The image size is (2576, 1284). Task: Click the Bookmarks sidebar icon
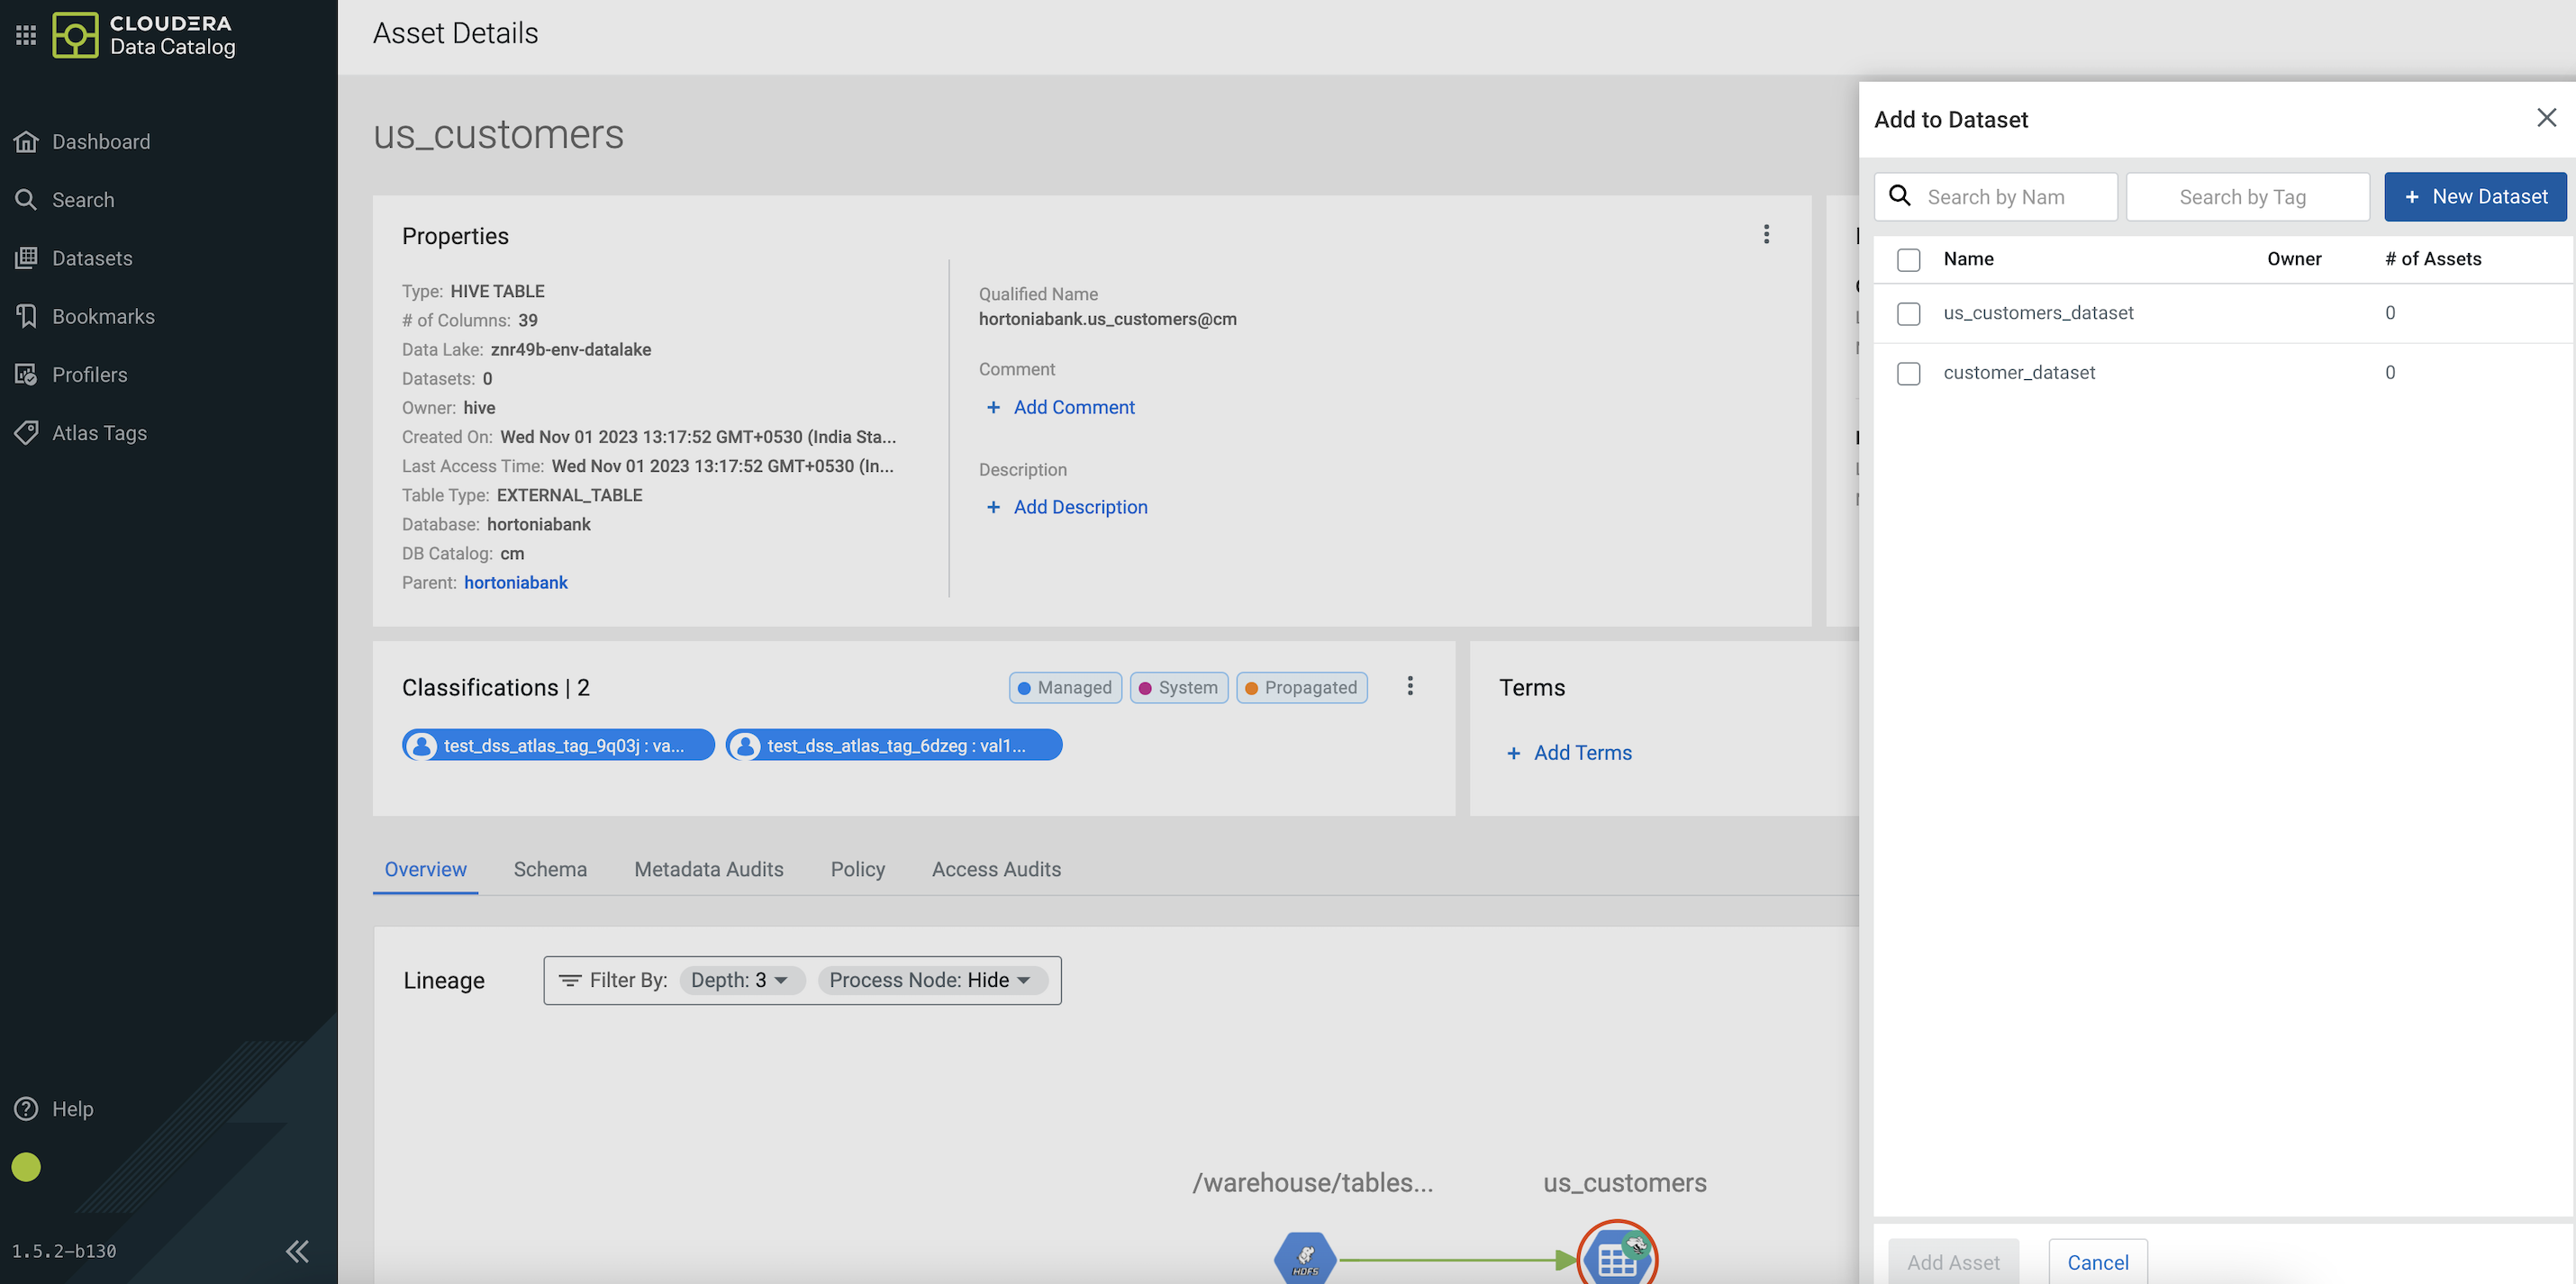tap(26, 316)
